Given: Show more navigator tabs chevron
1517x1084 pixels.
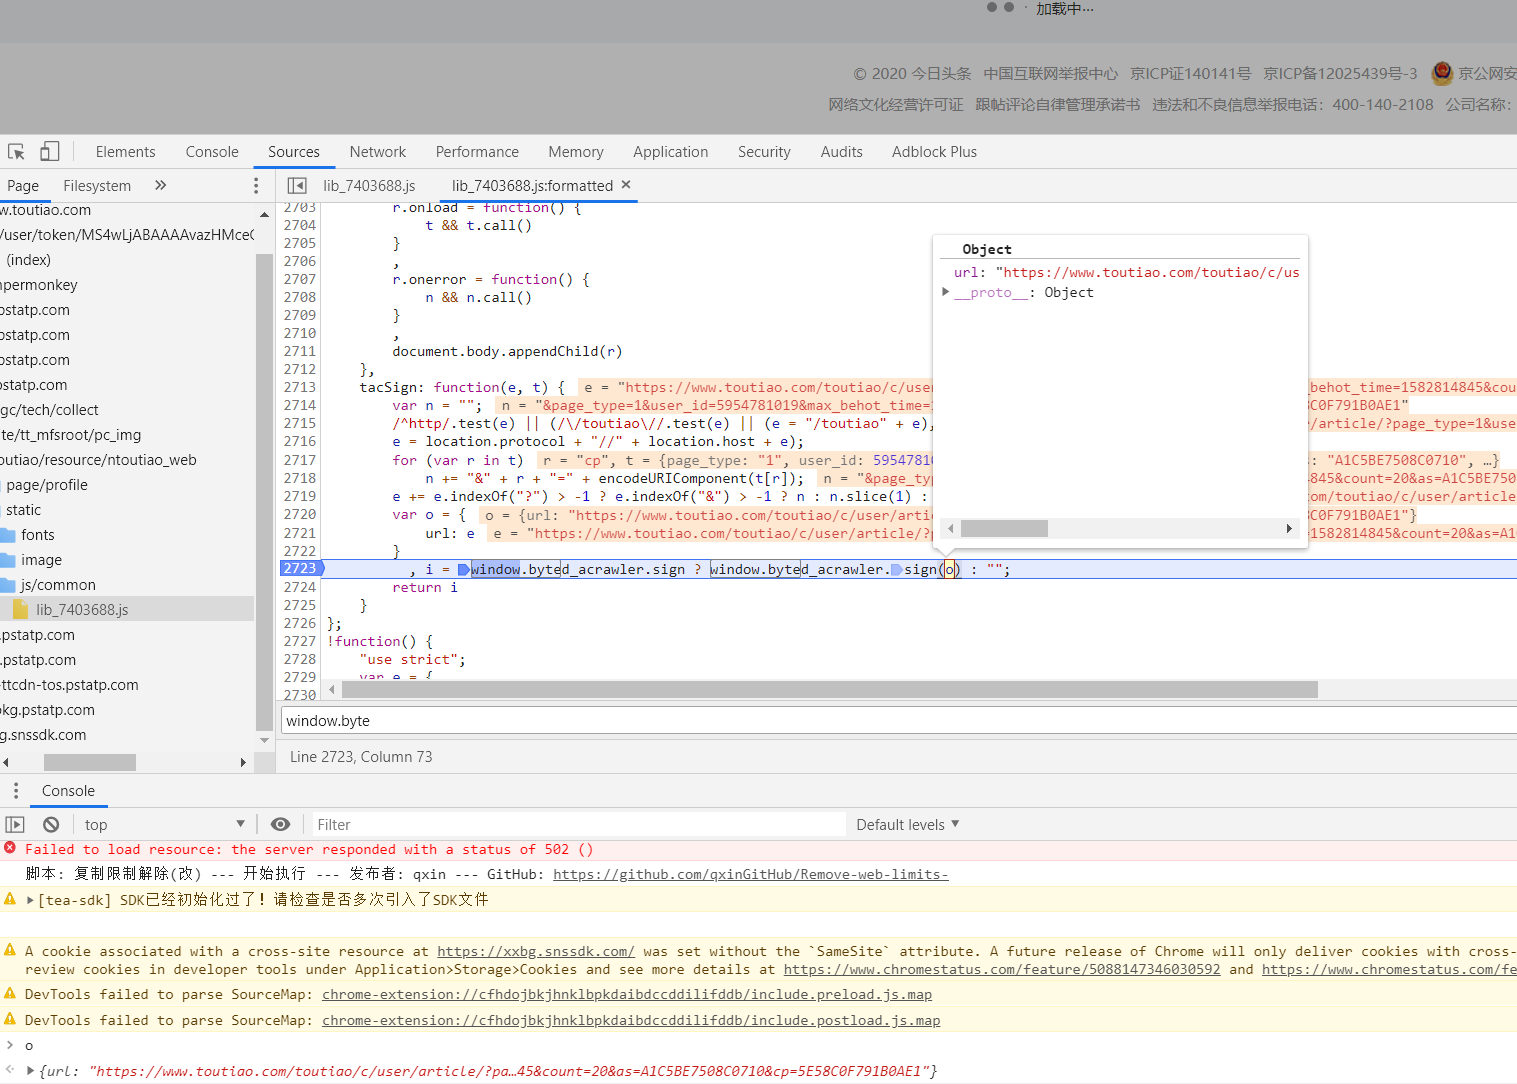Looking at the screenshot, I should tap(160, 186).
